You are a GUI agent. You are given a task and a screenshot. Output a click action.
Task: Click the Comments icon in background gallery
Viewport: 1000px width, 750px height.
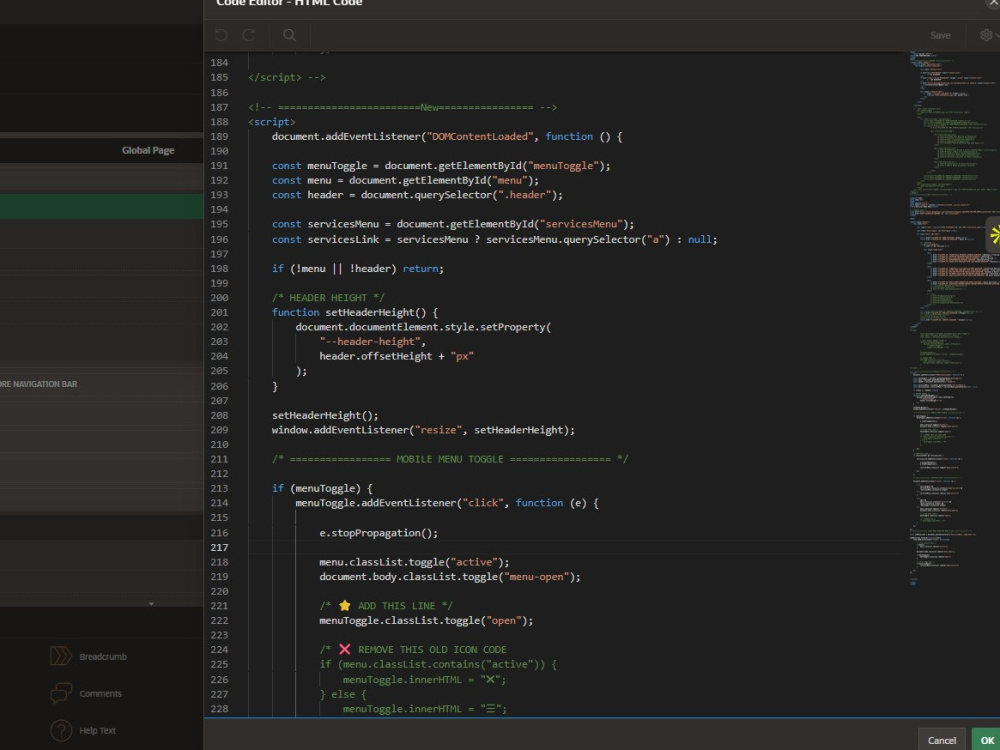(61, 693)
